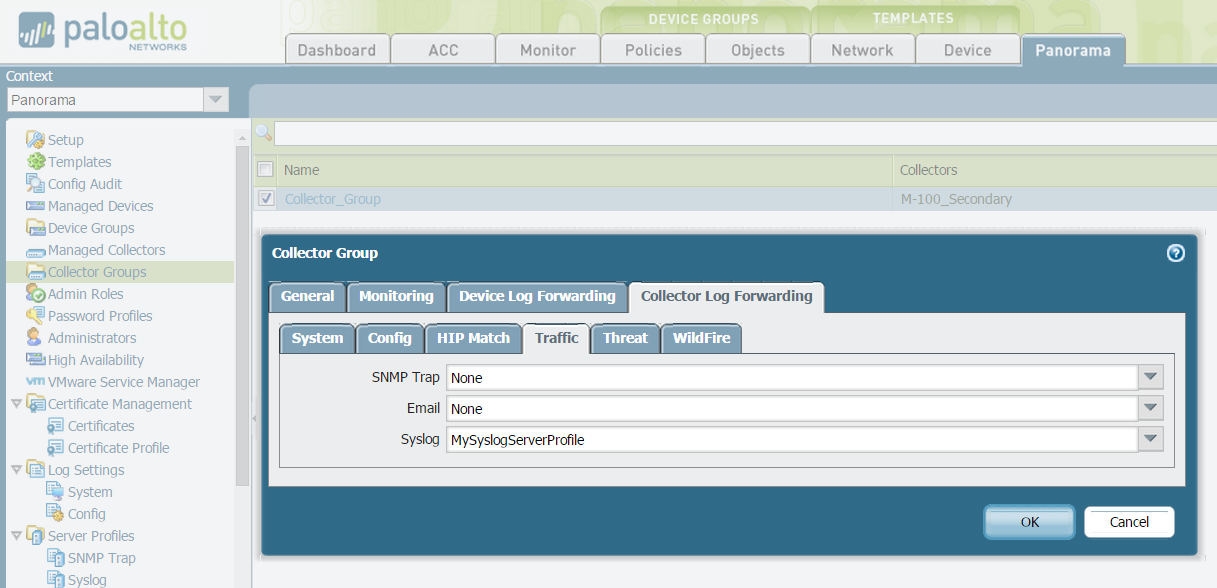Click the Administrators person icon

(35, 338)
